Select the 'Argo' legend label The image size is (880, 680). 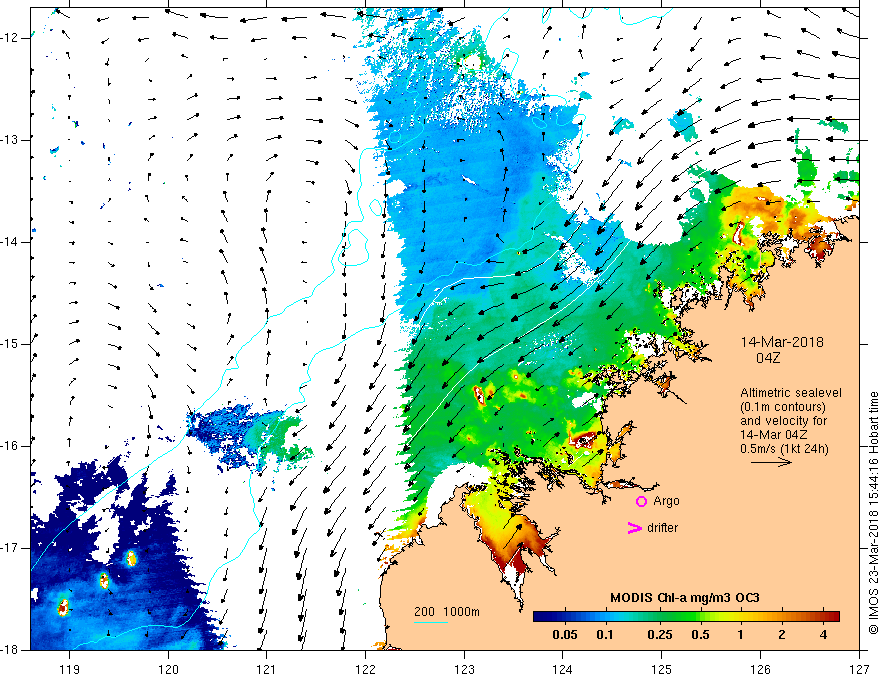tap(666, 501)
